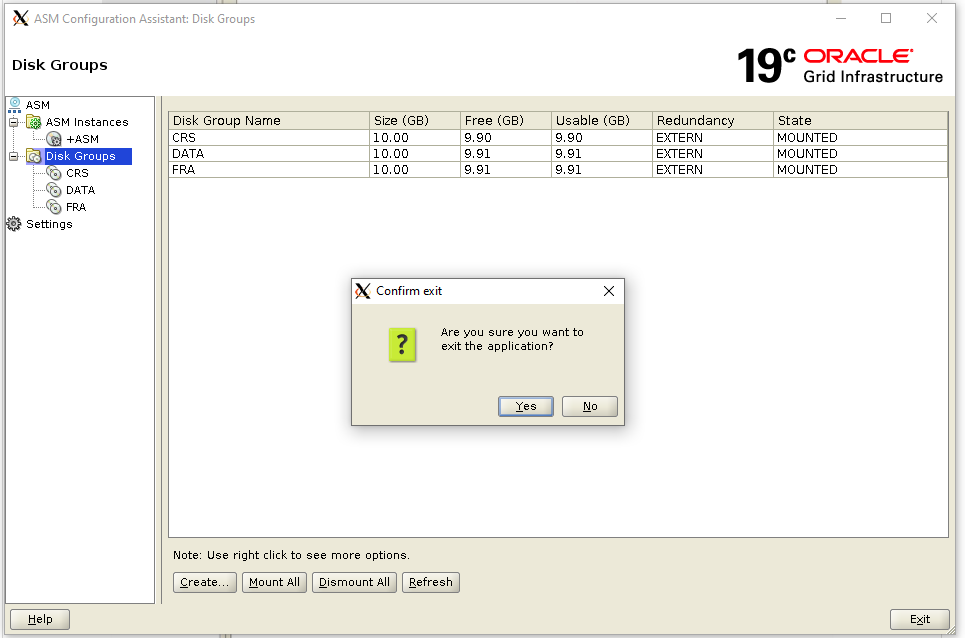Select +ASM instance label
This screenshot has height=638, width=965.
coord(82,139)
